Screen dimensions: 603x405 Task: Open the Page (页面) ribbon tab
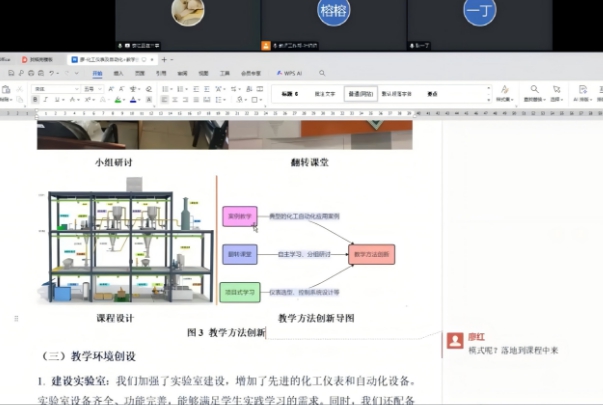[140, 73]
